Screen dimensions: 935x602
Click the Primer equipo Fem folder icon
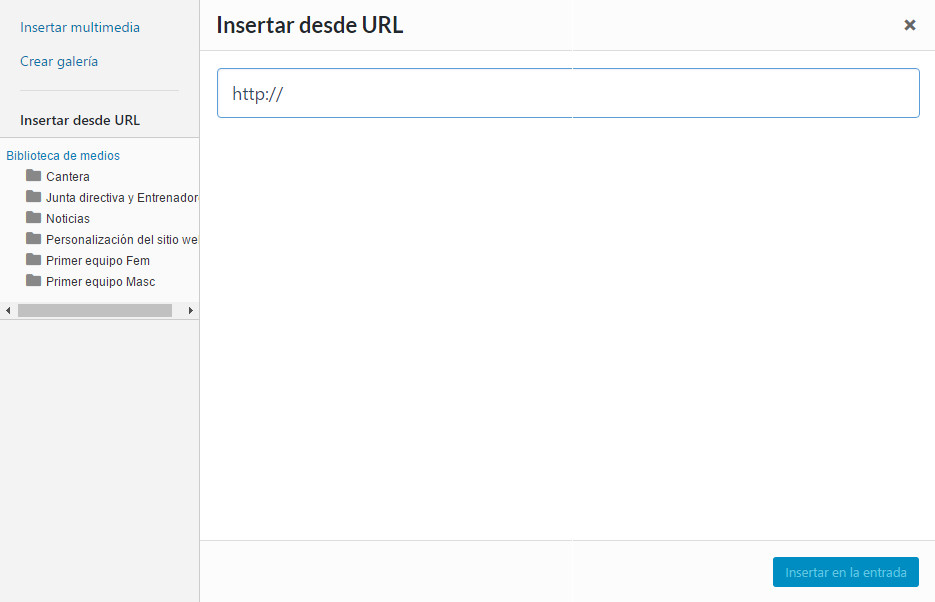point(34,260)
